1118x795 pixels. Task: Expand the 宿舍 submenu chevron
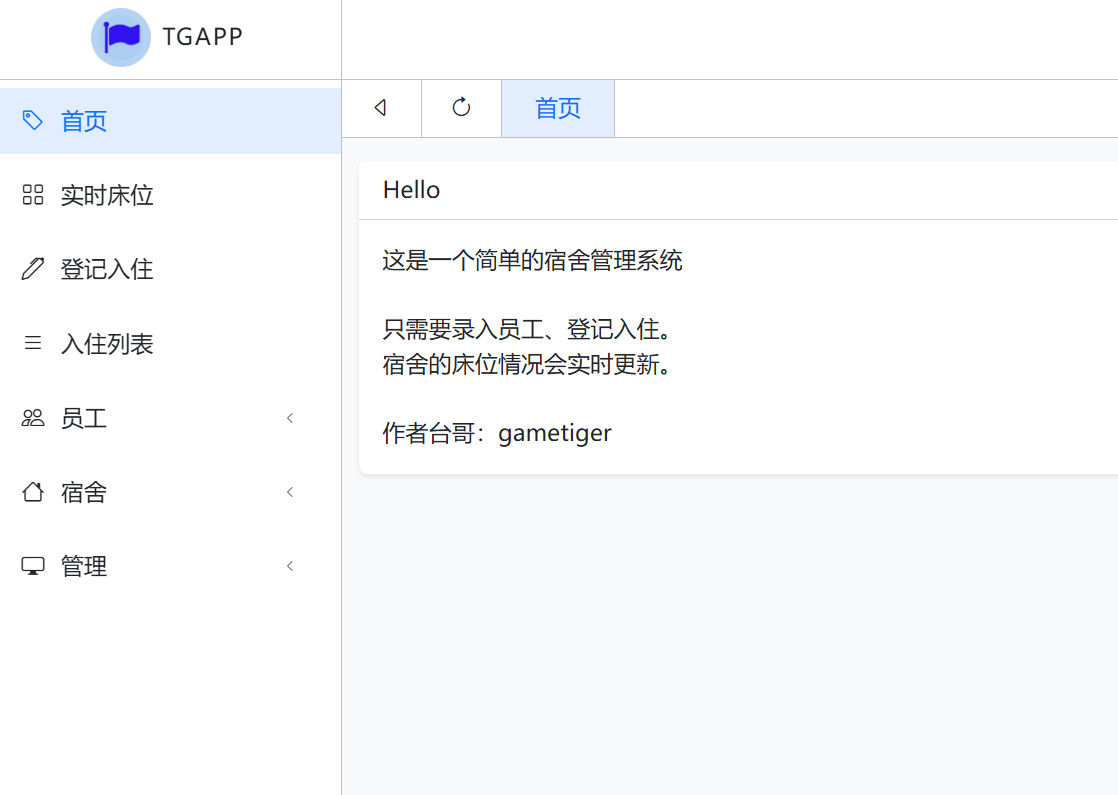coord(290,492)
